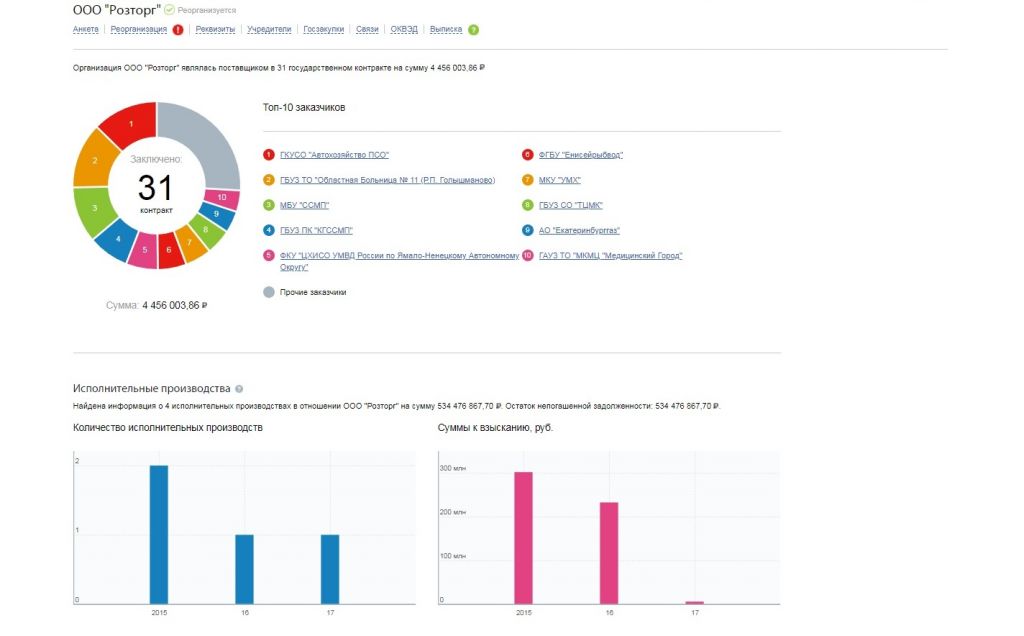
Task: Click the ГБУЗ ПК "КГССМП" link
Action: click(x=316, y=230)
